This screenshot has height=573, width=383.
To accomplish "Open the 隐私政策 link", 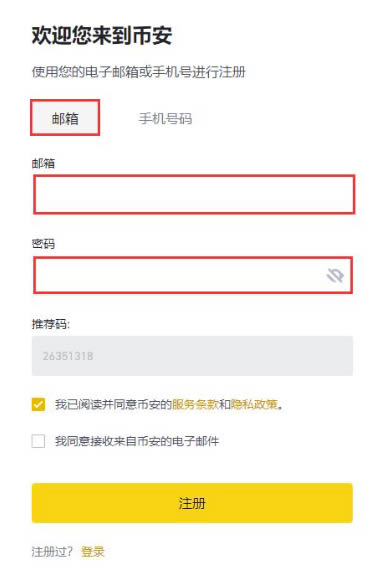I will click(254, 405).
